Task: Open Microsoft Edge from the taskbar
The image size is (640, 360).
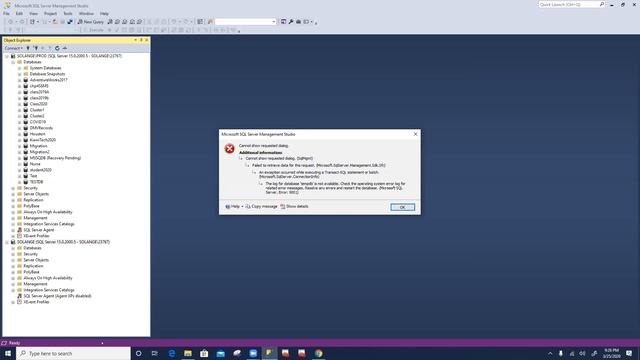Action: point(171,353)
